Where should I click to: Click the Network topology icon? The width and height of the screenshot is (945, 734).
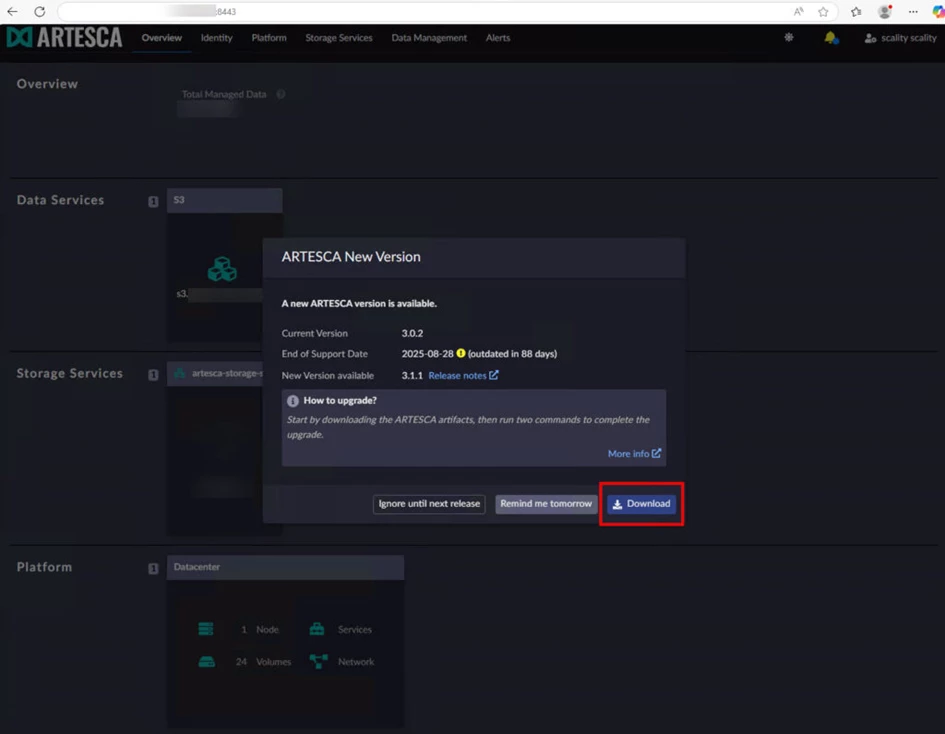click(x=318, y=662)
